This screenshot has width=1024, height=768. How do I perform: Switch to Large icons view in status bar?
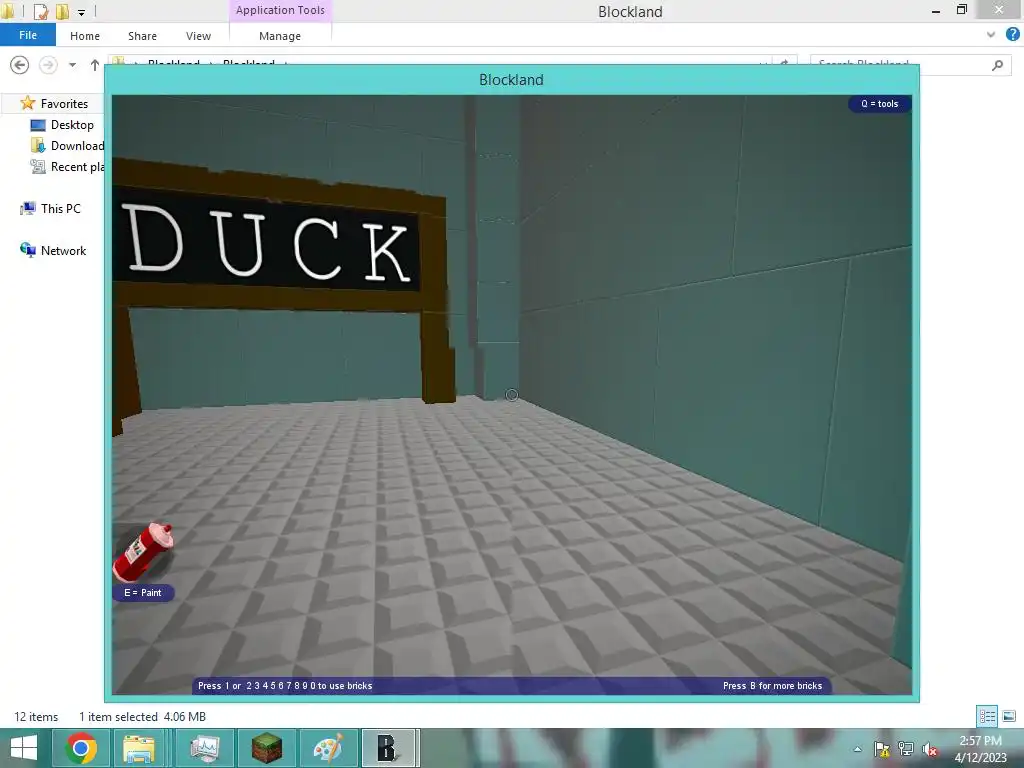click(1009, 716)
